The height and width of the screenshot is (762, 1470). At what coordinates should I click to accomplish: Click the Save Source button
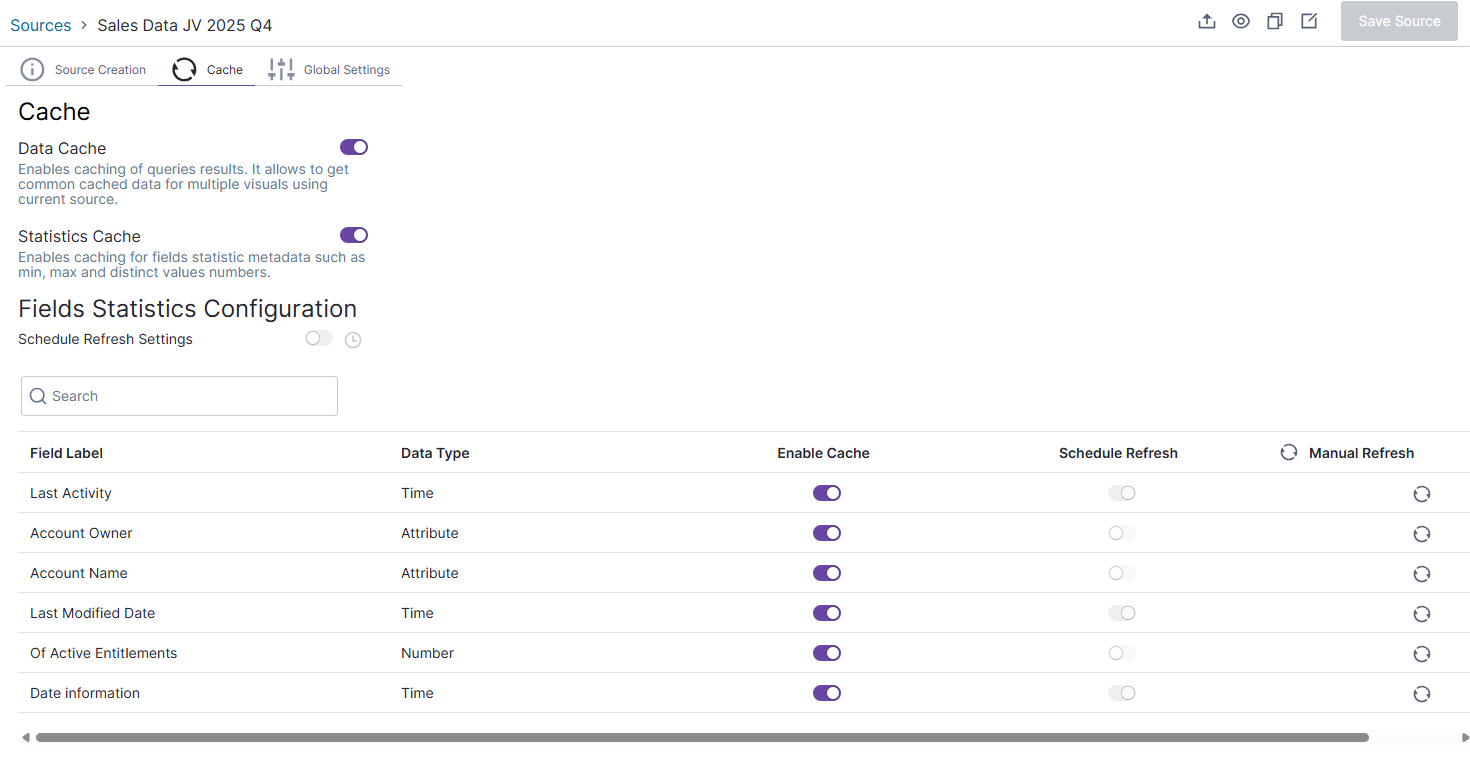coord(1399,21)
